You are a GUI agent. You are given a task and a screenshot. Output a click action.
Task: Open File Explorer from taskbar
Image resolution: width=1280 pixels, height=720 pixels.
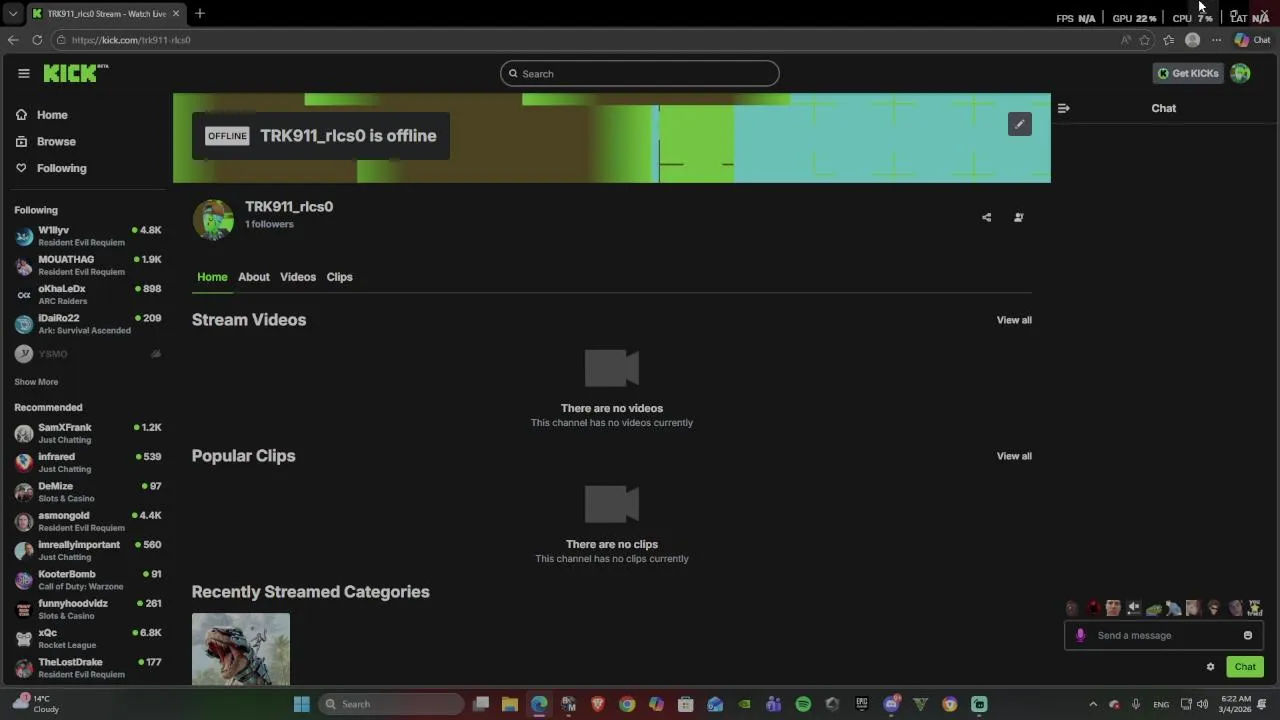click(510, 704)
